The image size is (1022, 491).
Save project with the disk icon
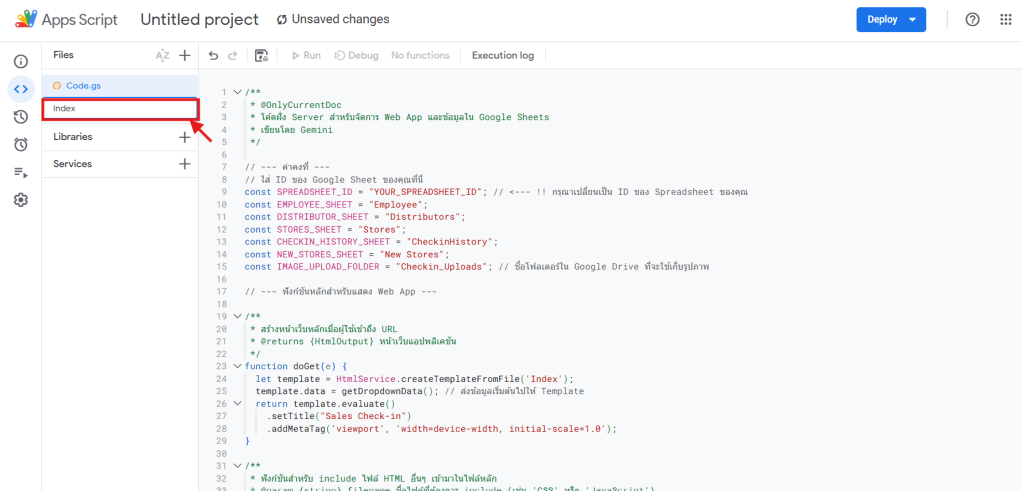coord(261,56)
